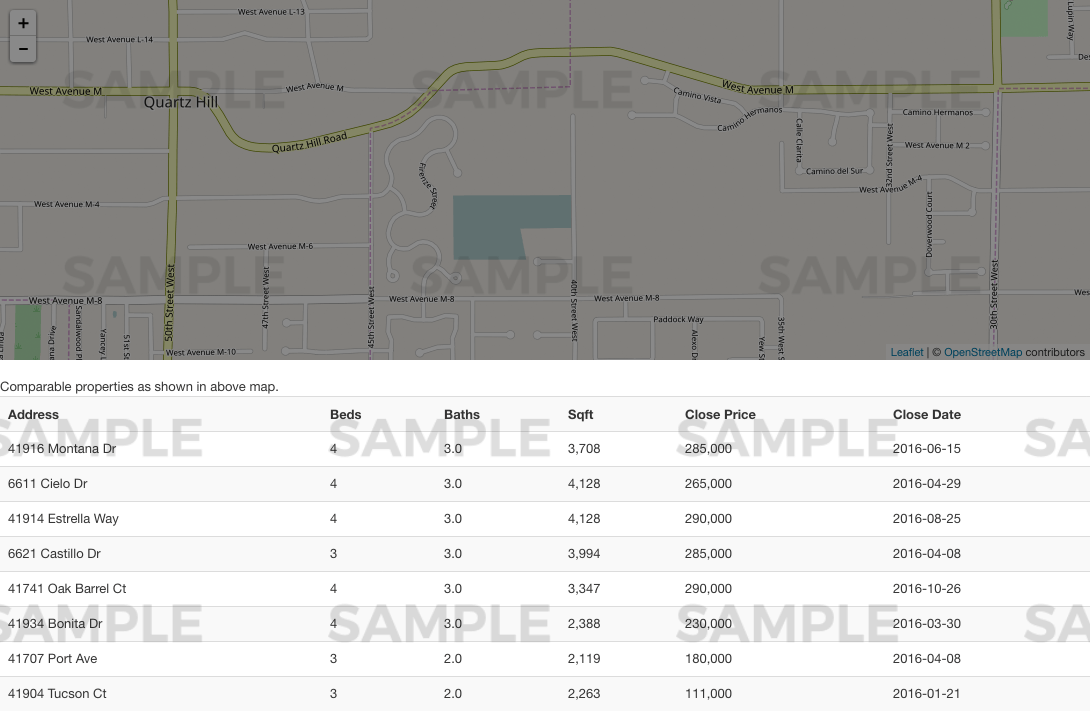Click the Quartz Hill label on map
1090x713 pixels.
180,102
